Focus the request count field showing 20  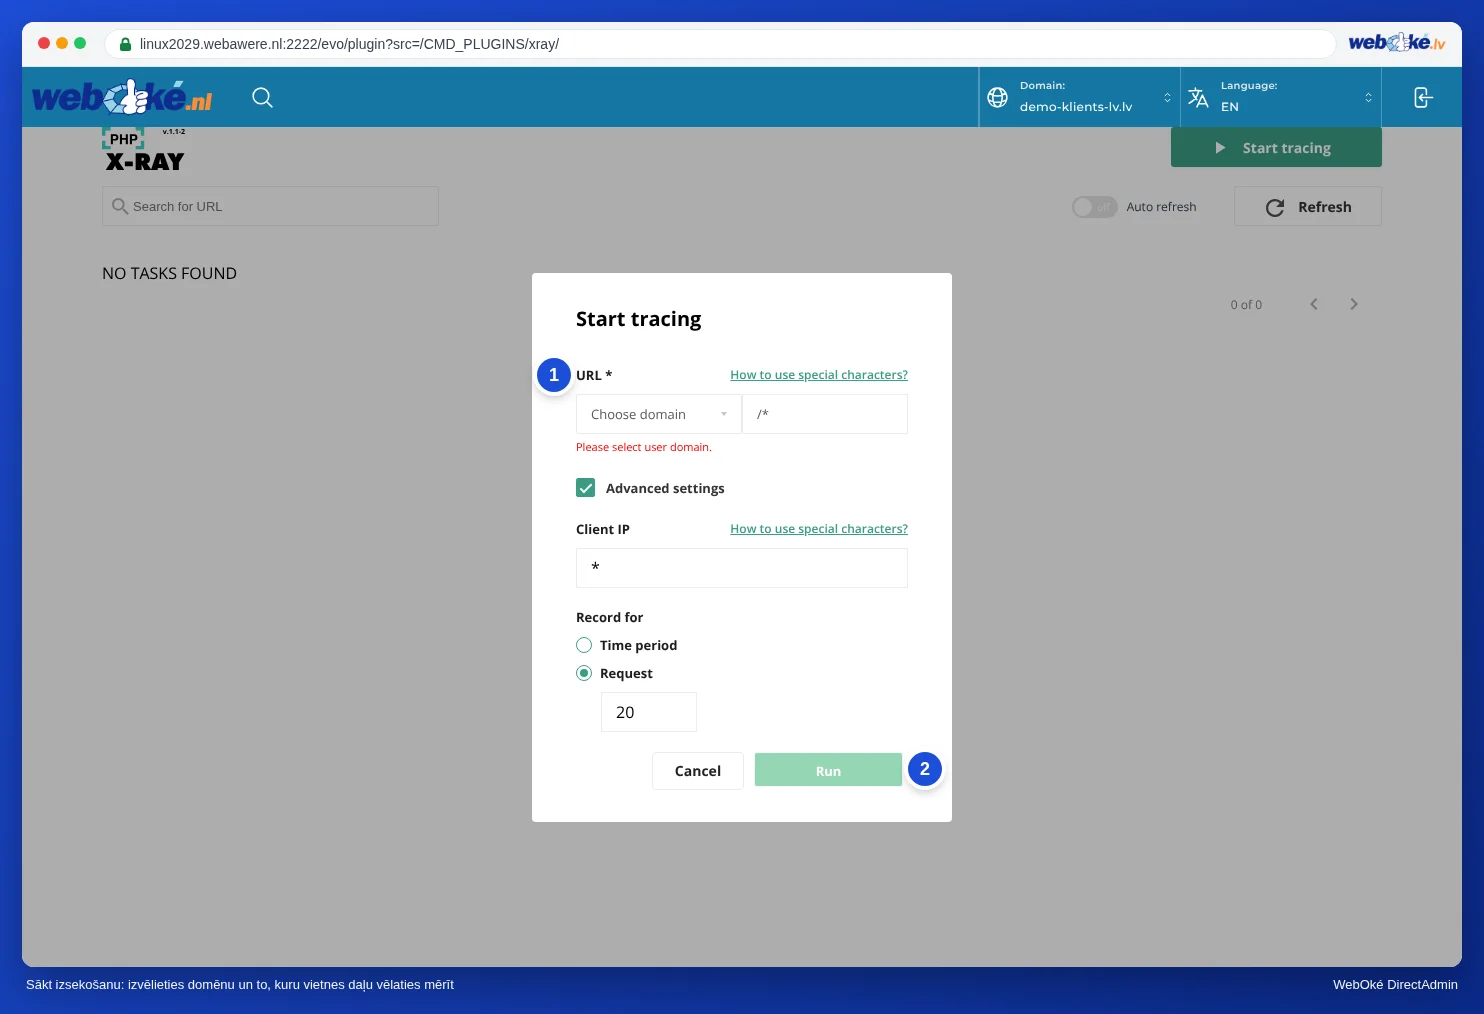pos(649,712)
